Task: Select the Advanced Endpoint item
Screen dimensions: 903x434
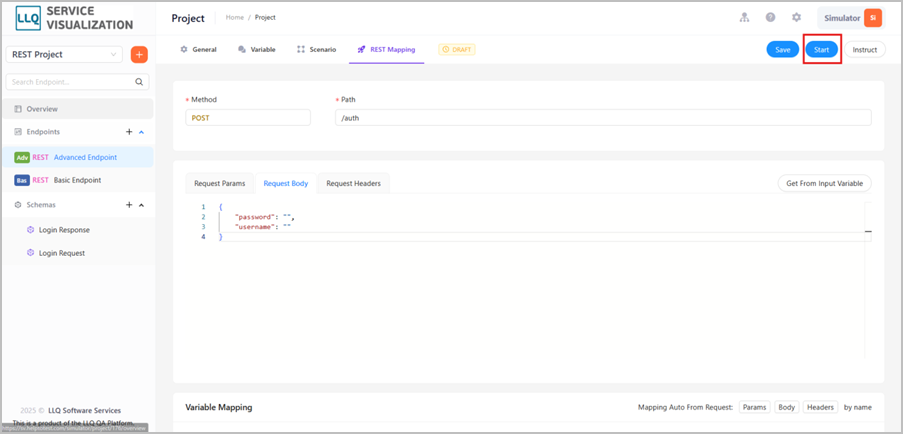Action: [77, 157]
